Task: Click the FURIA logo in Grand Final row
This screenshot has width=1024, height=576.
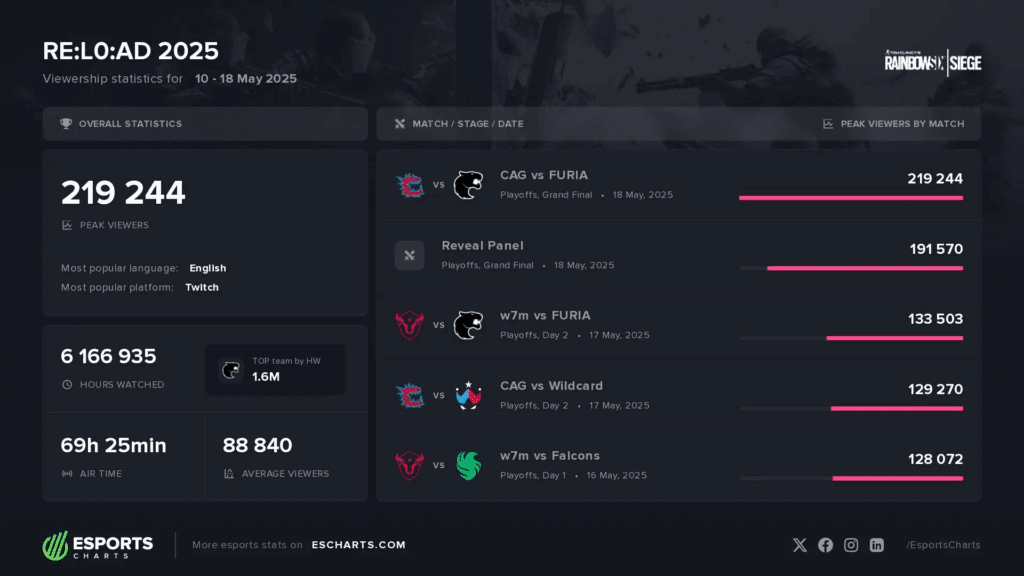Action: (x=468, y=185)
